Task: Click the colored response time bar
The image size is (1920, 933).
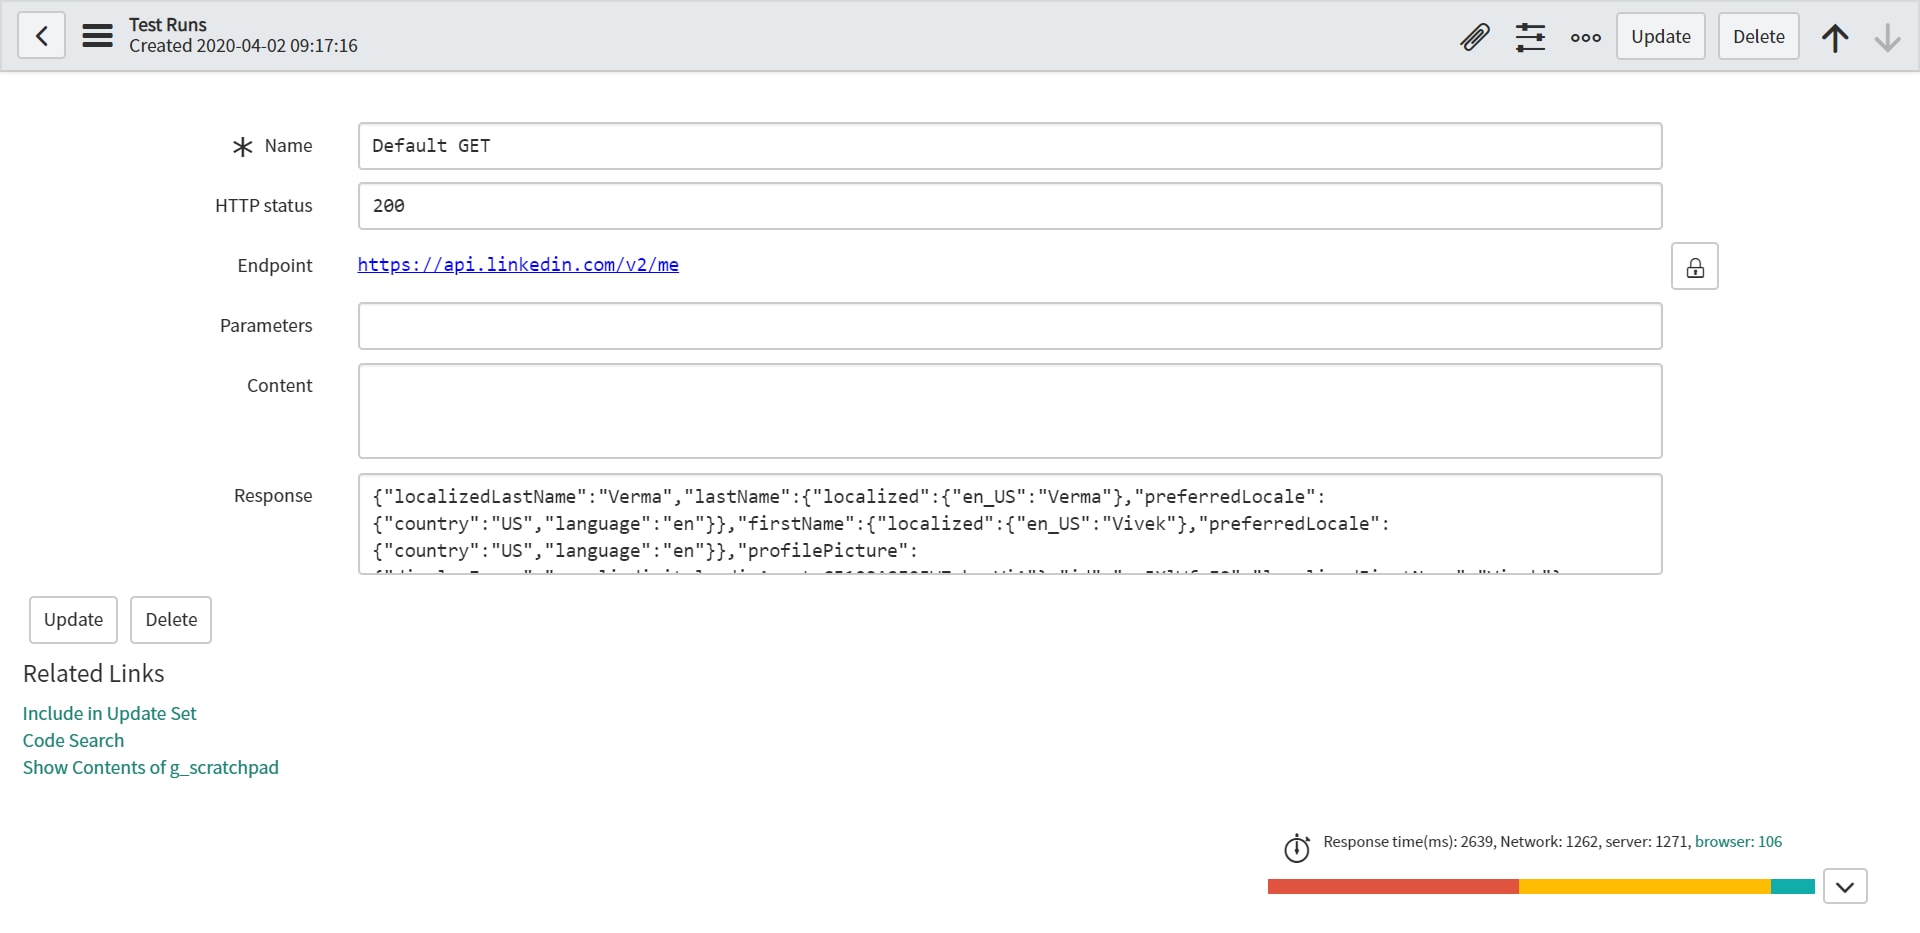Action: [1540, 886]
